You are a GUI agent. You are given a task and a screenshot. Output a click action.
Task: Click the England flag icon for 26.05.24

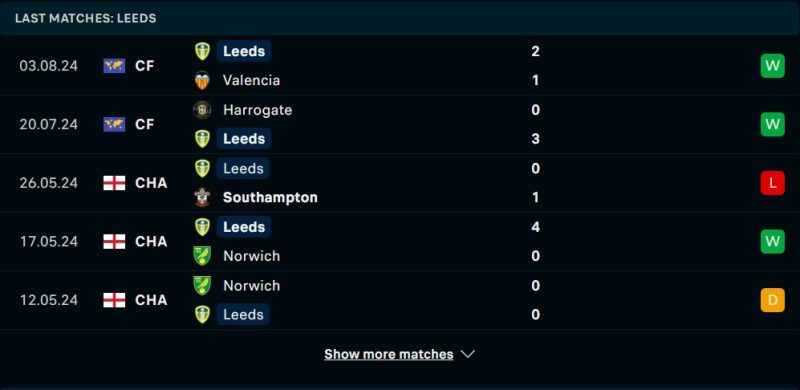(x=114, y=183)
